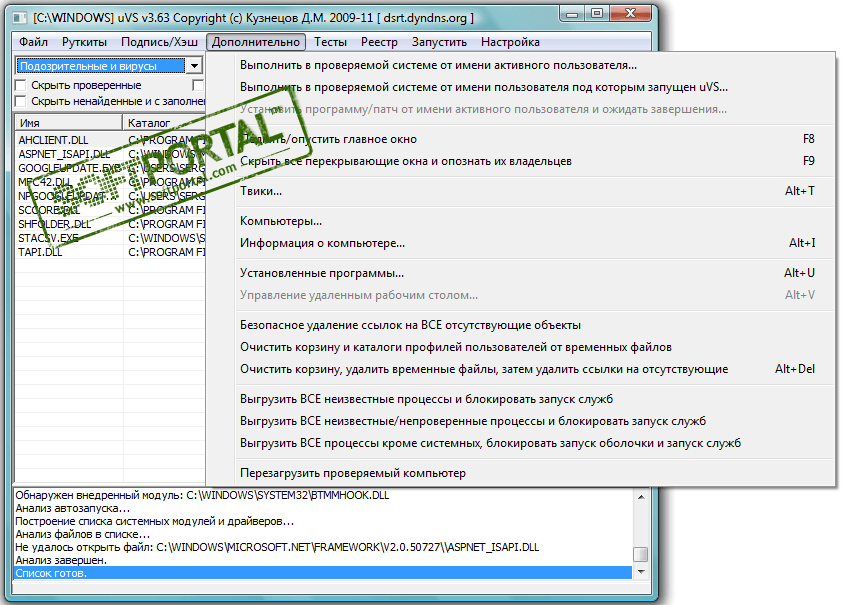Sort by the Каталог column header

[x=164, y=123]
